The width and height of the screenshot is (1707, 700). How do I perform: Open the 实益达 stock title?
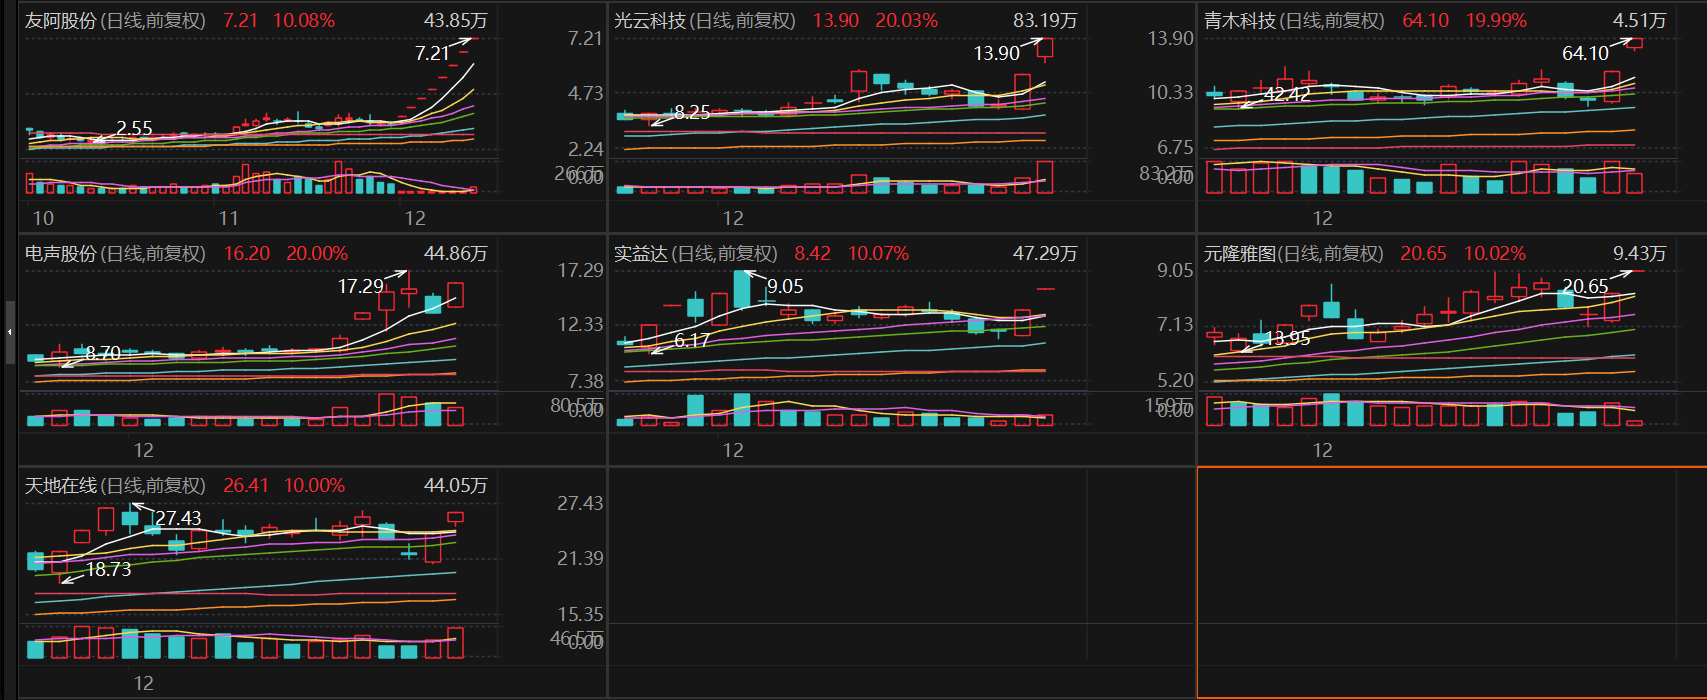tap(695, 254)
